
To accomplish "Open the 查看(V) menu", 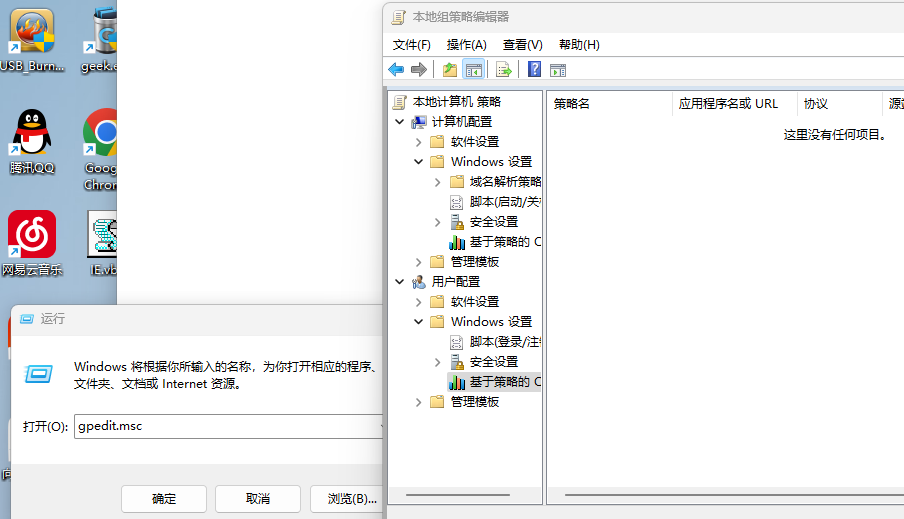I will 522,45.
